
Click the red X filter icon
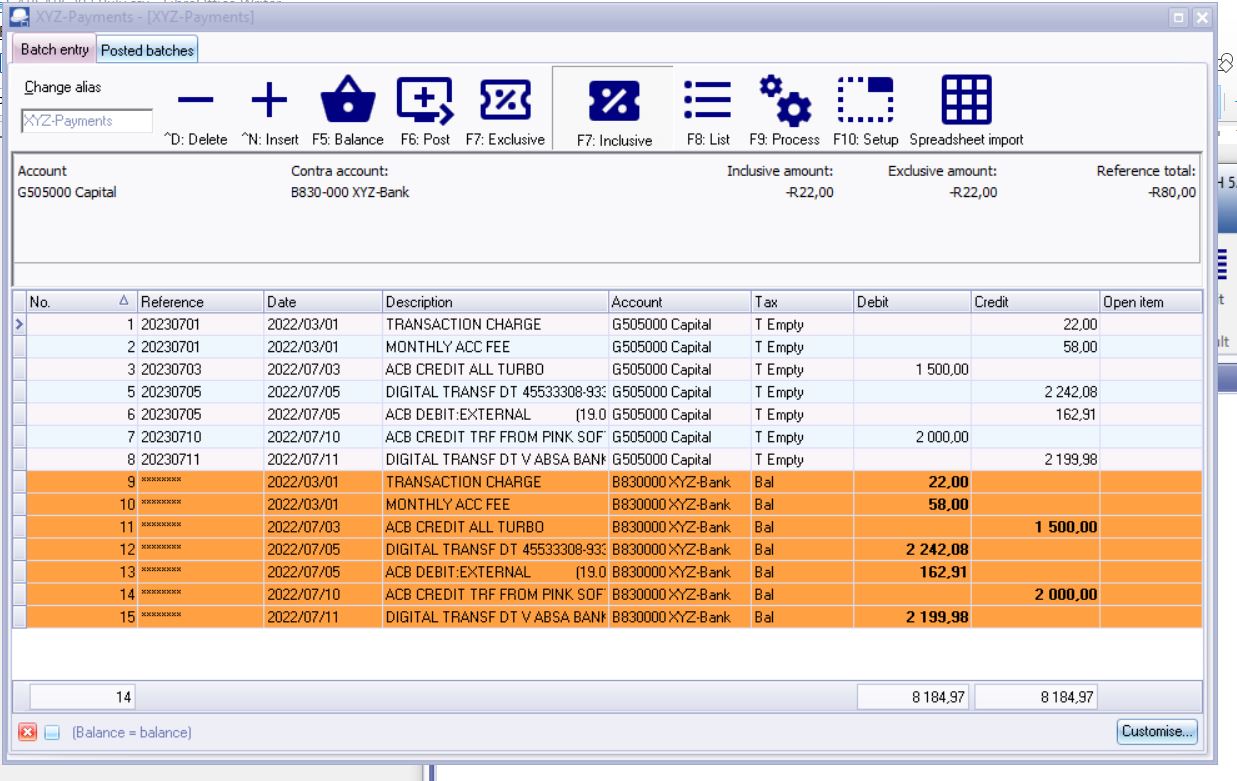[28, 732]
